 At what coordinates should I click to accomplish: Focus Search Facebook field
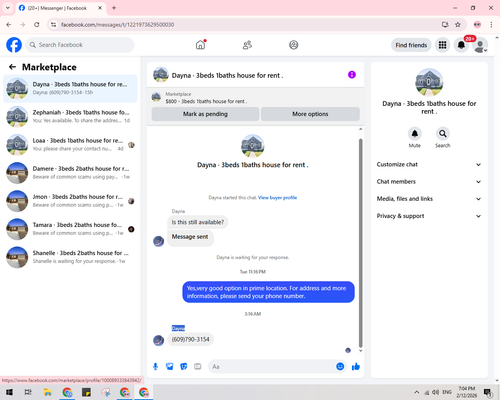80,45
